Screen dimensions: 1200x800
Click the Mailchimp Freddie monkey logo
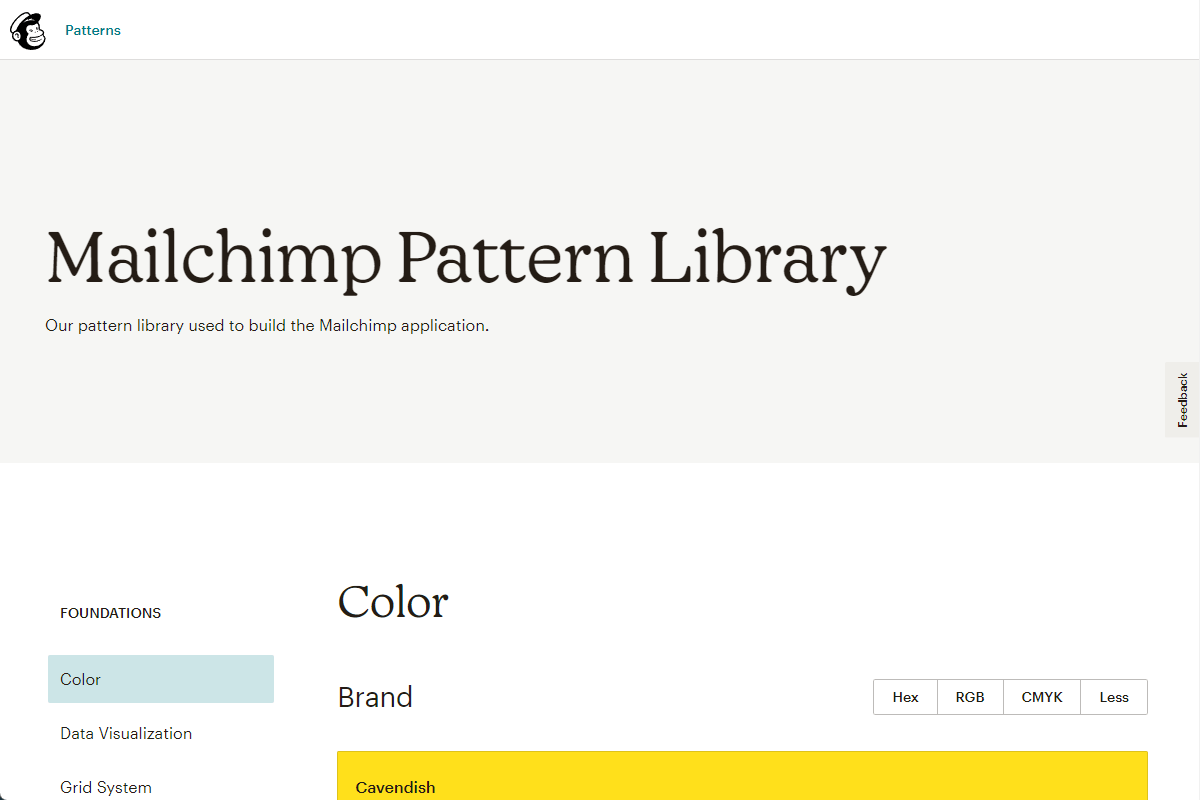(28, 30)
